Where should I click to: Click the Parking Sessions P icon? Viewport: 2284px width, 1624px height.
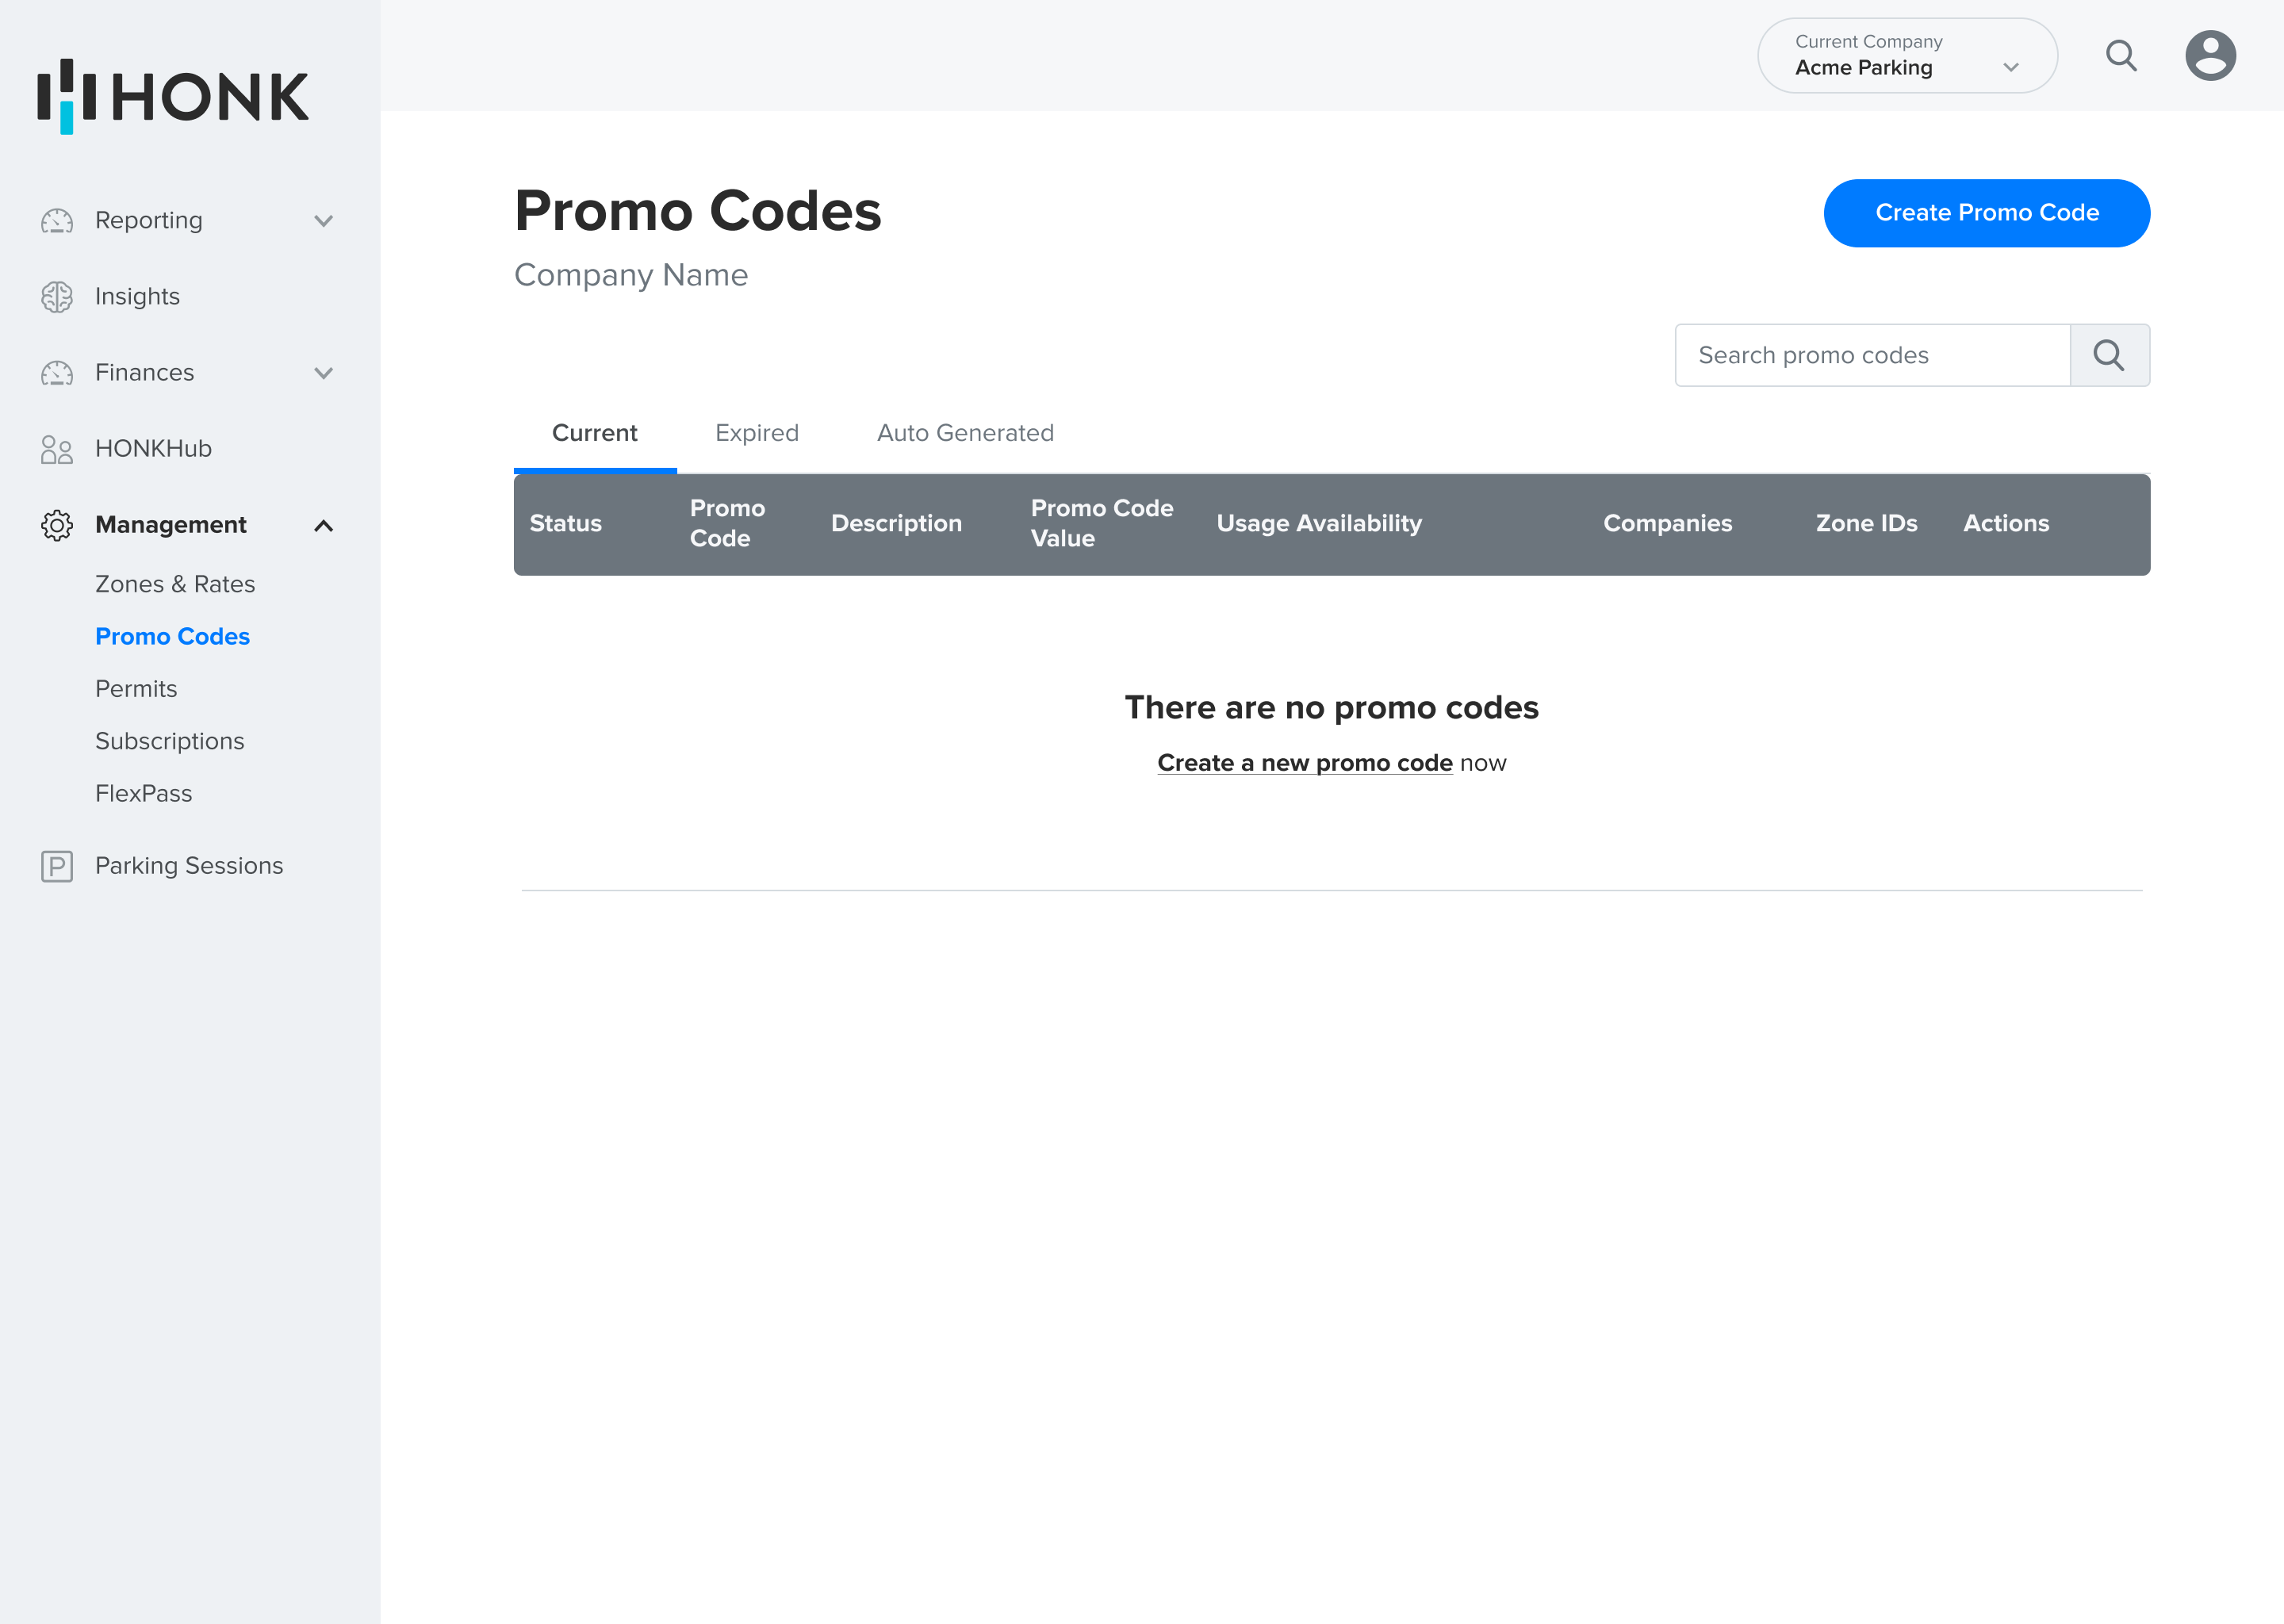click(57, 866)
